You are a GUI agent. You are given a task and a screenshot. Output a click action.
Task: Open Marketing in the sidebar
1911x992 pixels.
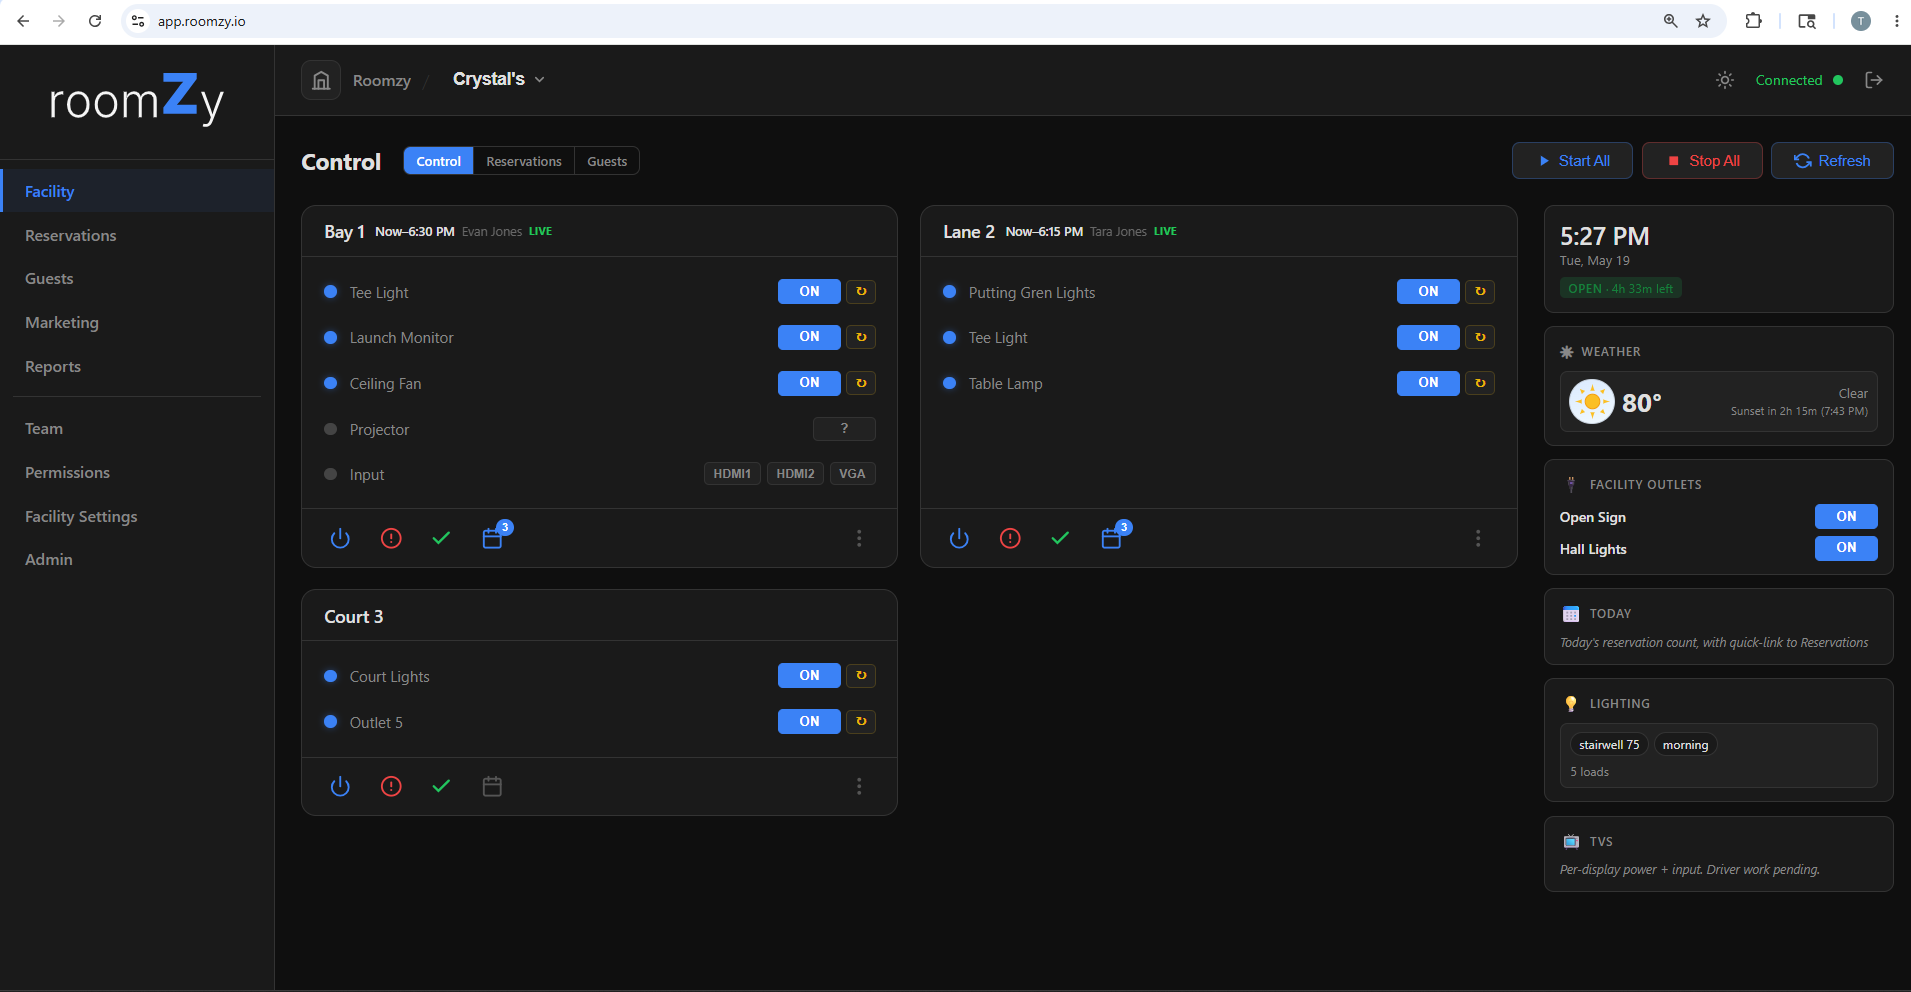pos(137,322)
